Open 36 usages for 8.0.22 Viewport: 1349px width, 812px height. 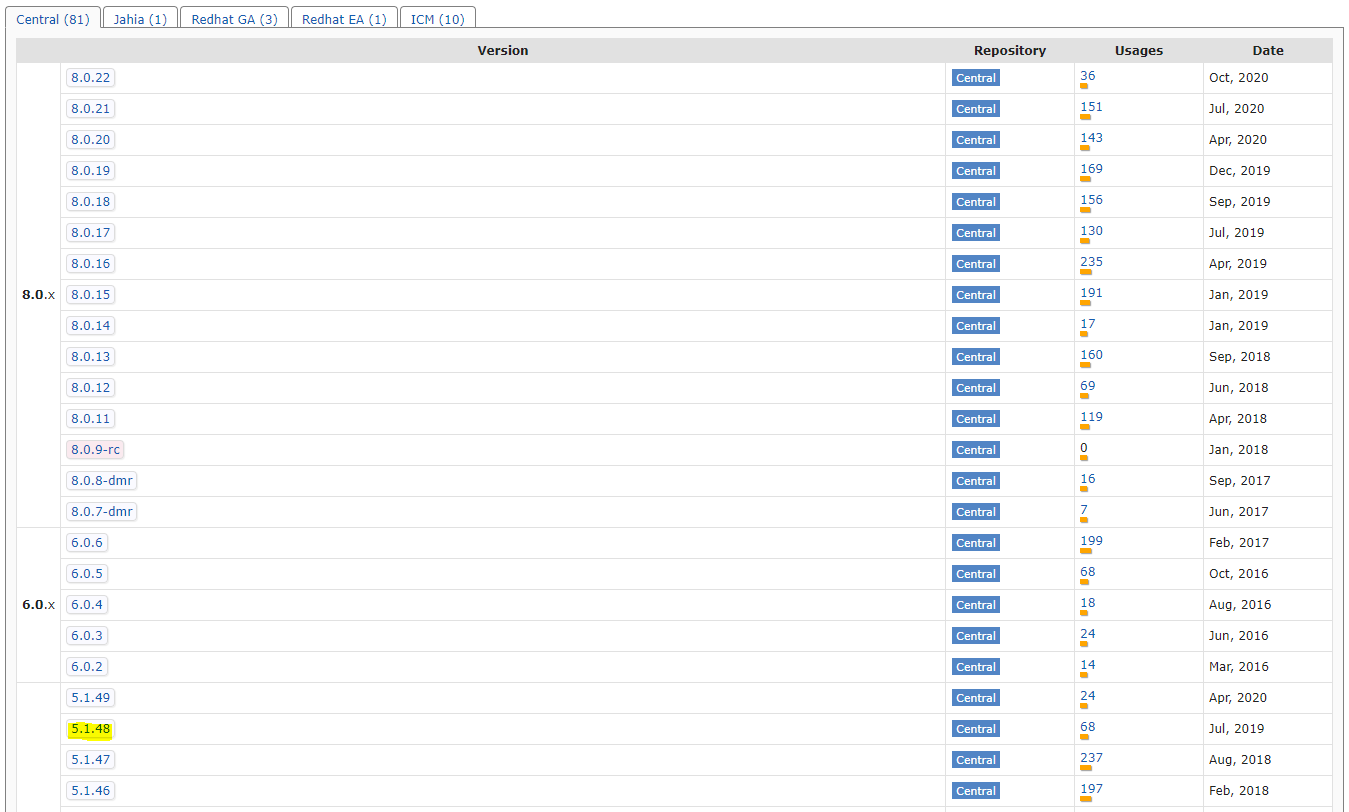coord(1087,76)
